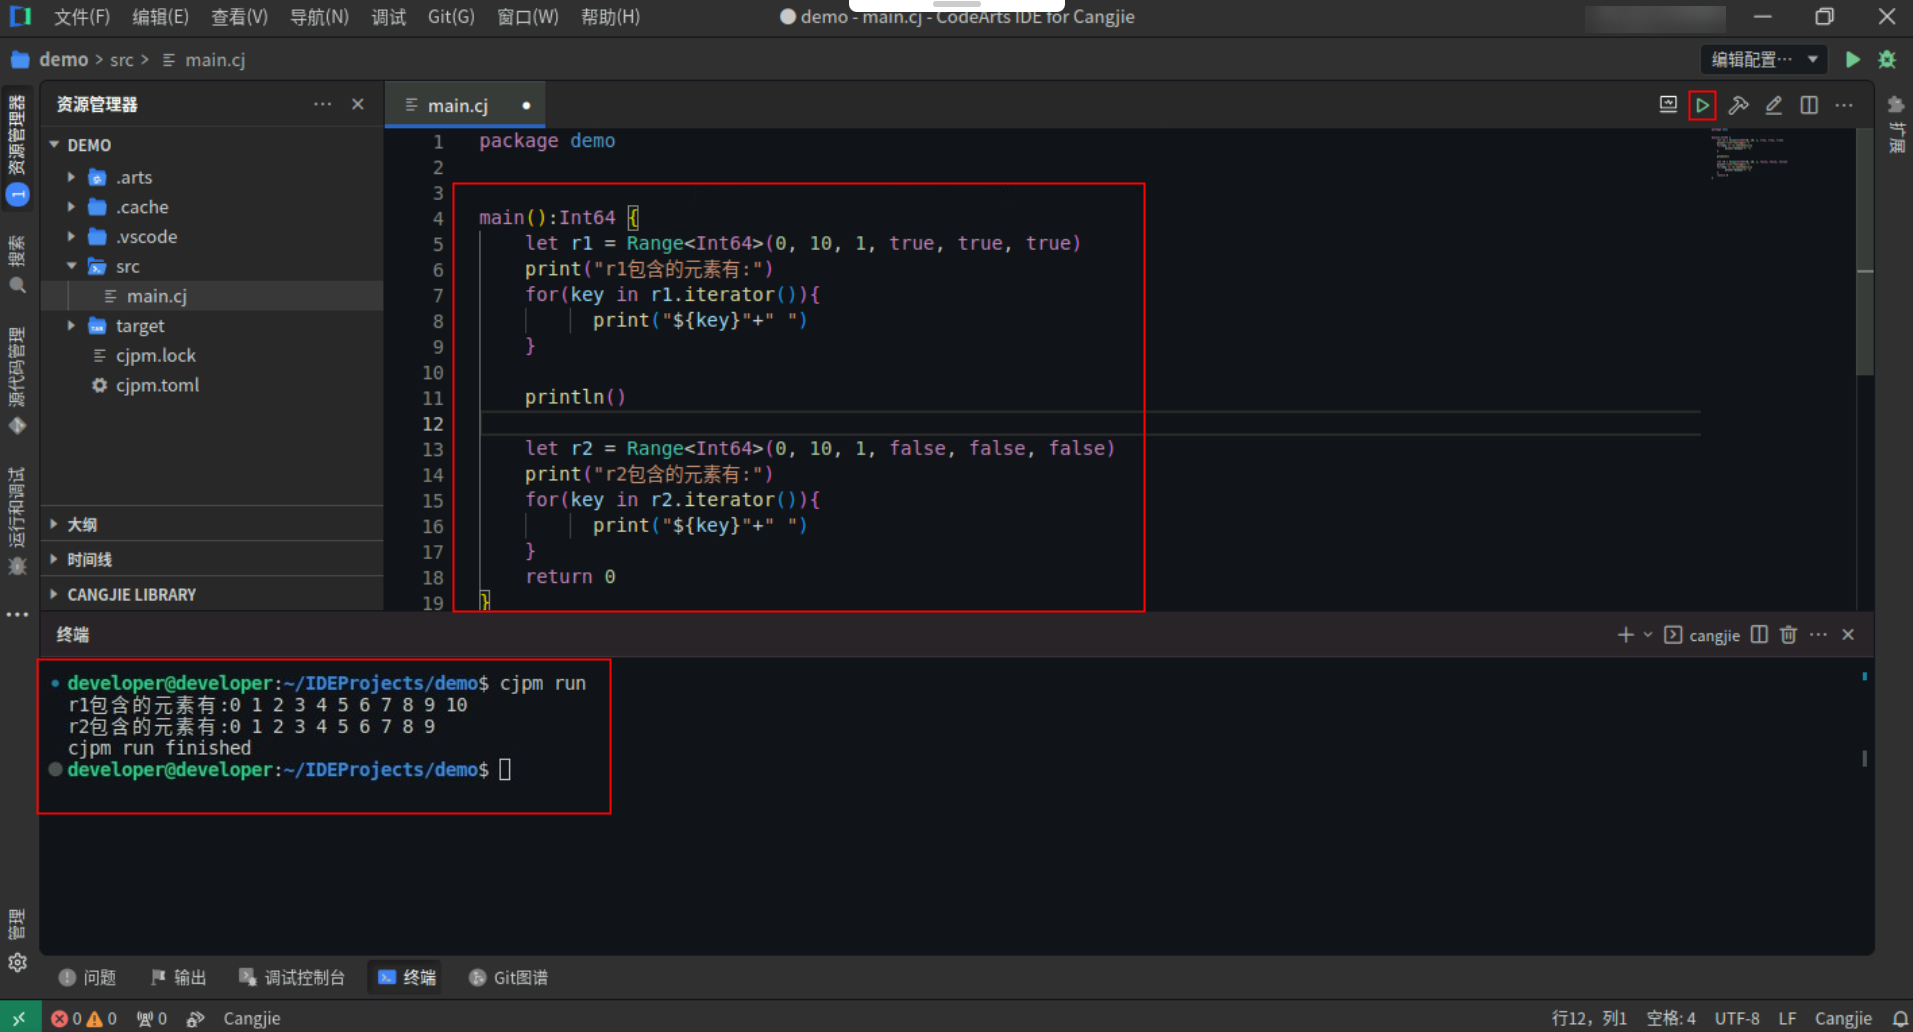Click the preview panel icon in the editor toolbar
The height and width of the screenshot is (1032, 1913).
(1668, 105)
